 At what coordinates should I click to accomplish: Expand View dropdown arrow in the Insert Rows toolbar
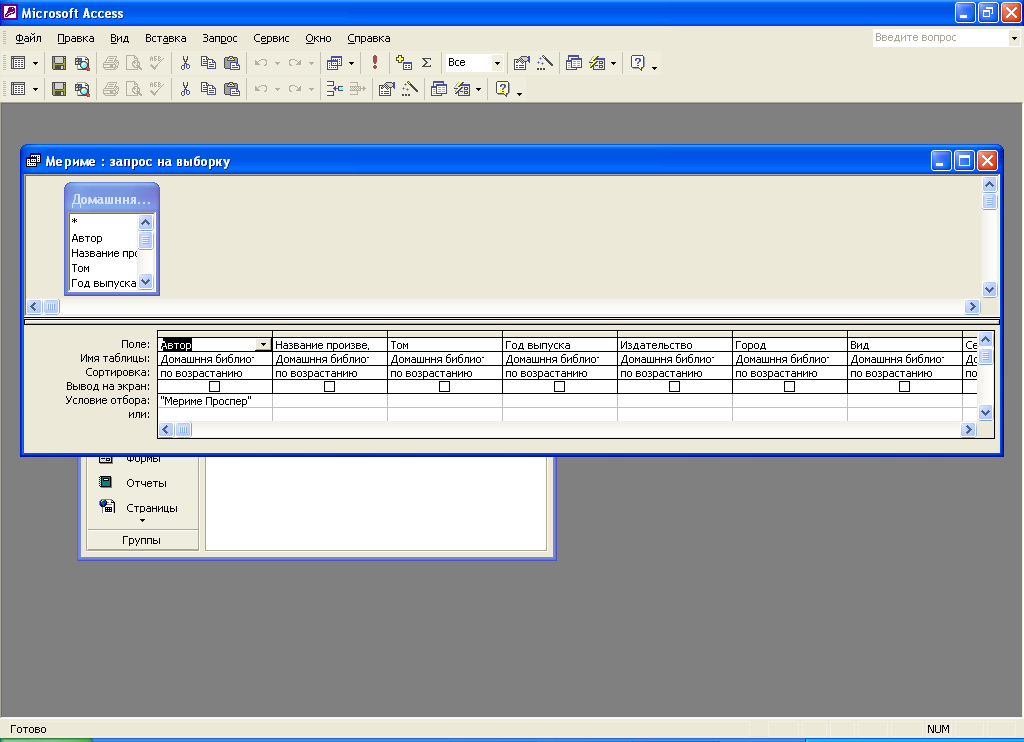click(35, 89)
